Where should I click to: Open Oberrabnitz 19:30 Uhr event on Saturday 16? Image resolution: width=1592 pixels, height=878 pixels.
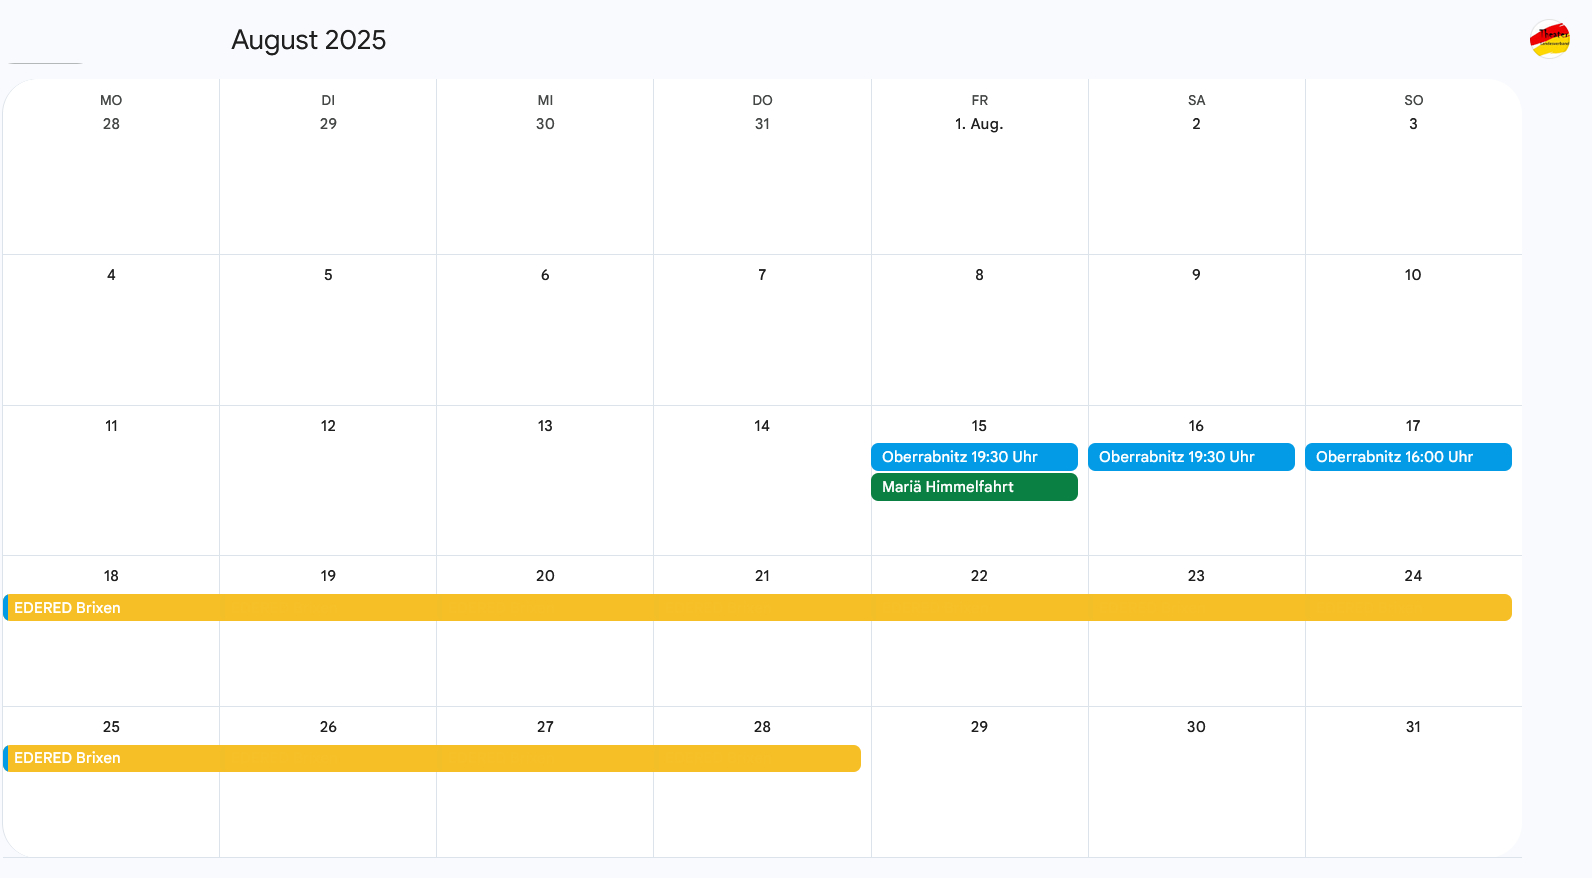[1191, 457]
